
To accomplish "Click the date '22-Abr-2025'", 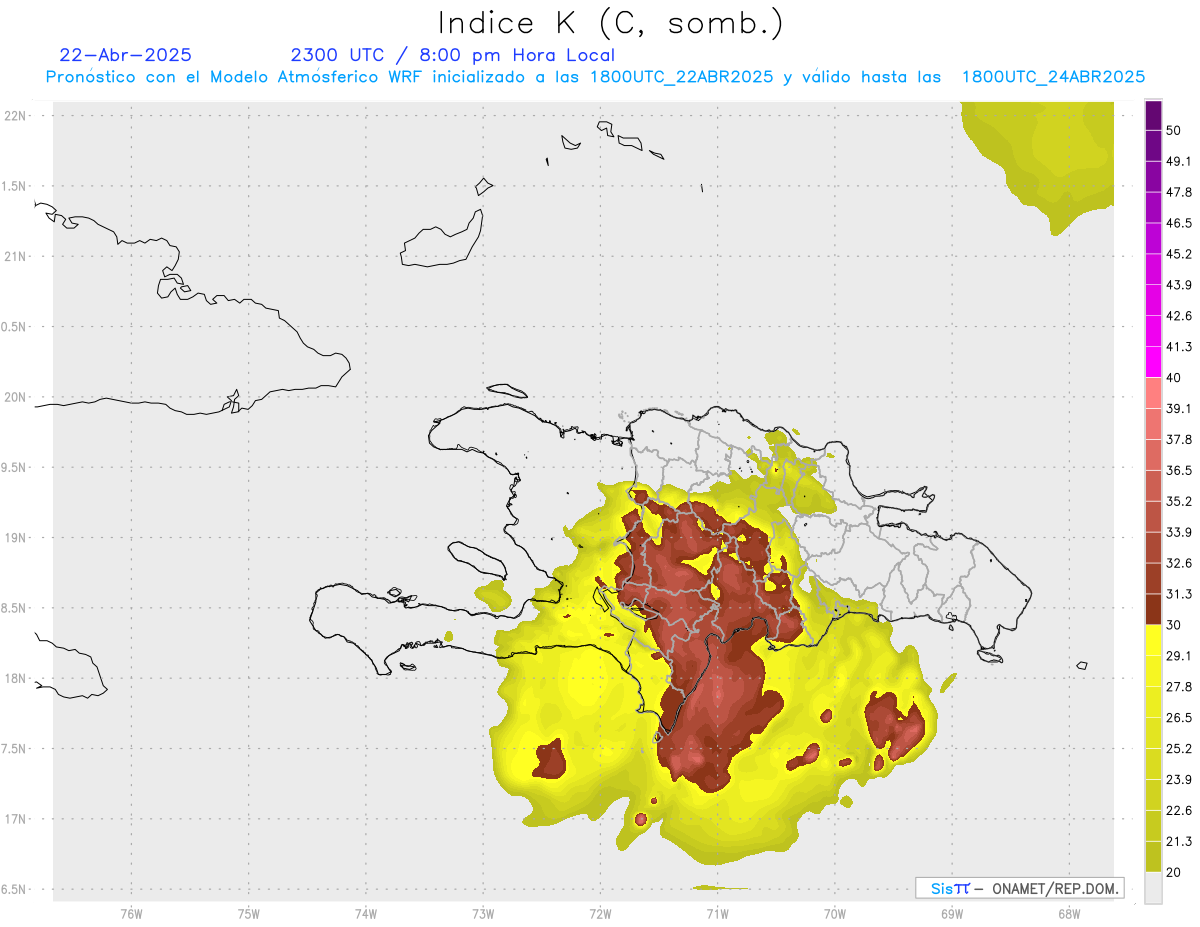I will pyautogui.click(x=125, y=55).
